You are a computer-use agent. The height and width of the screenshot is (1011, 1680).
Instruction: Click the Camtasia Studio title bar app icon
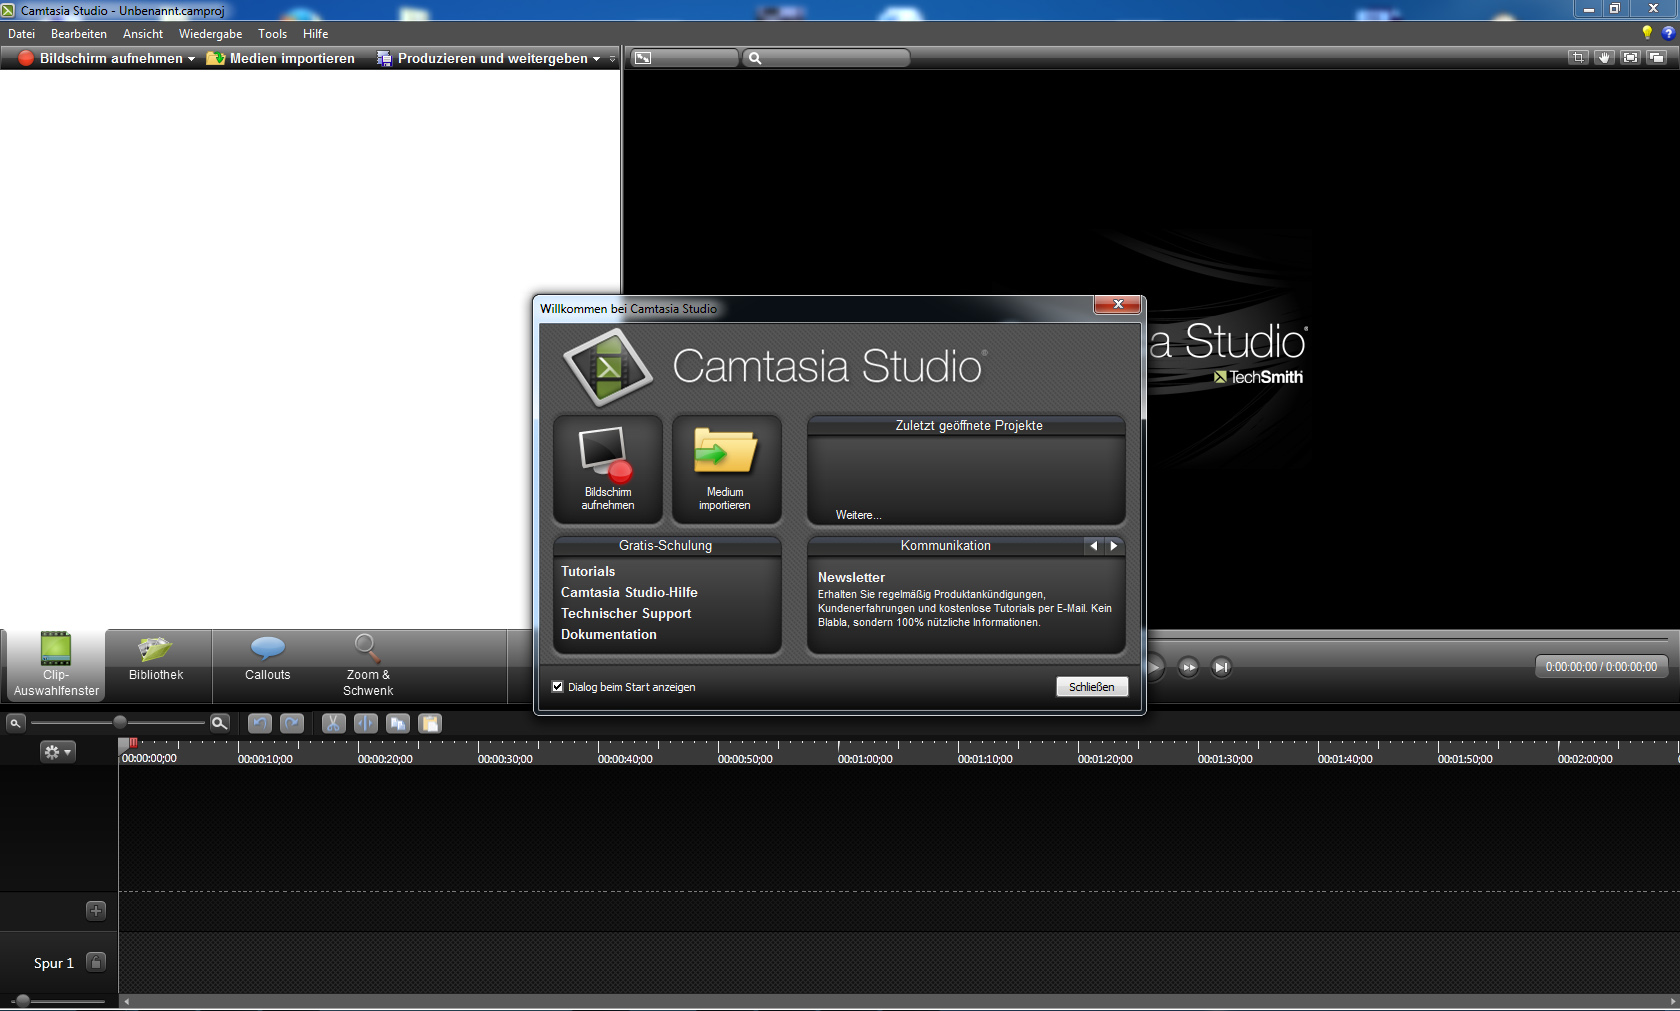point(9,10)
